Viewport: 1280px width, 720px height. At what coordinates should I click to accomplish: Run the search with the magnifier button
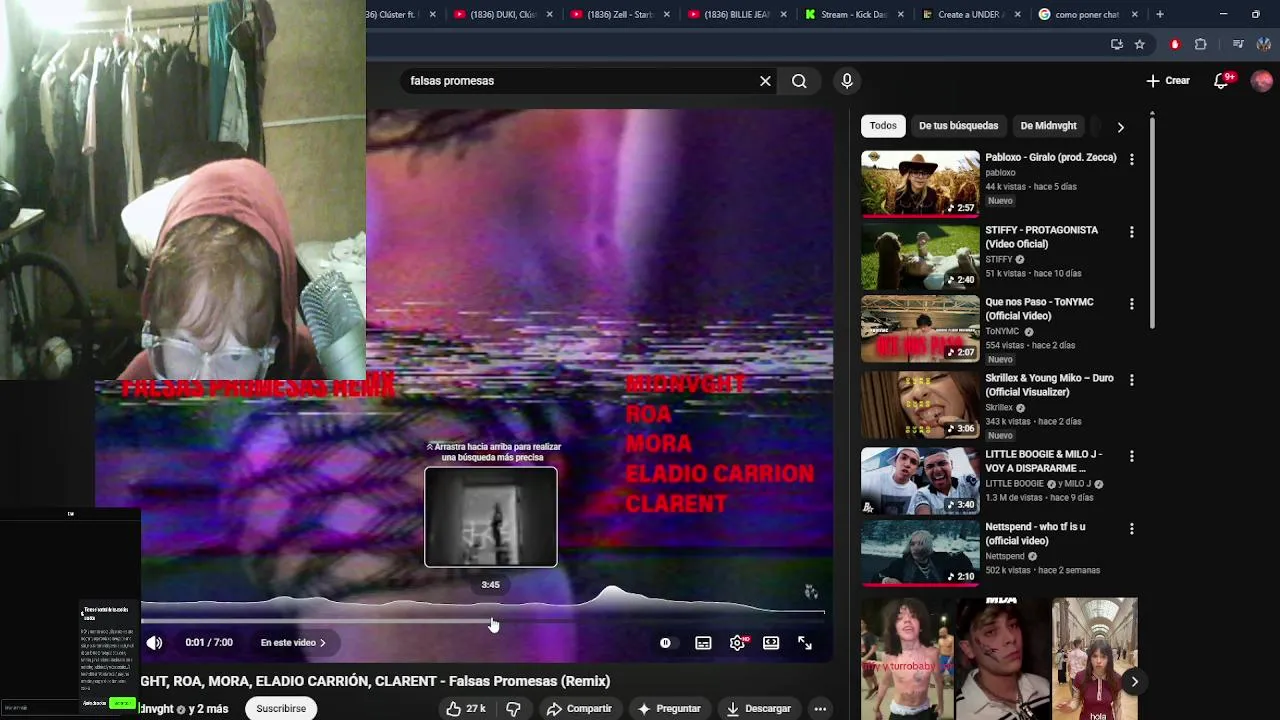coord(799,81)
